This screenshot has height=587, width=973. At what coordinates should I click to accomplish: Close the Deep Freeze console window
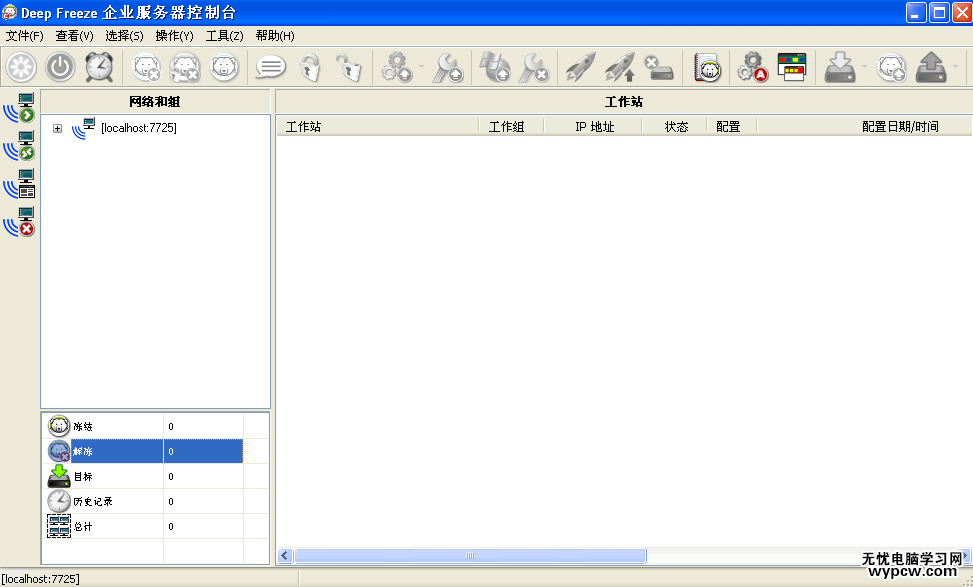pyautogui.click(x=961, y=12)
